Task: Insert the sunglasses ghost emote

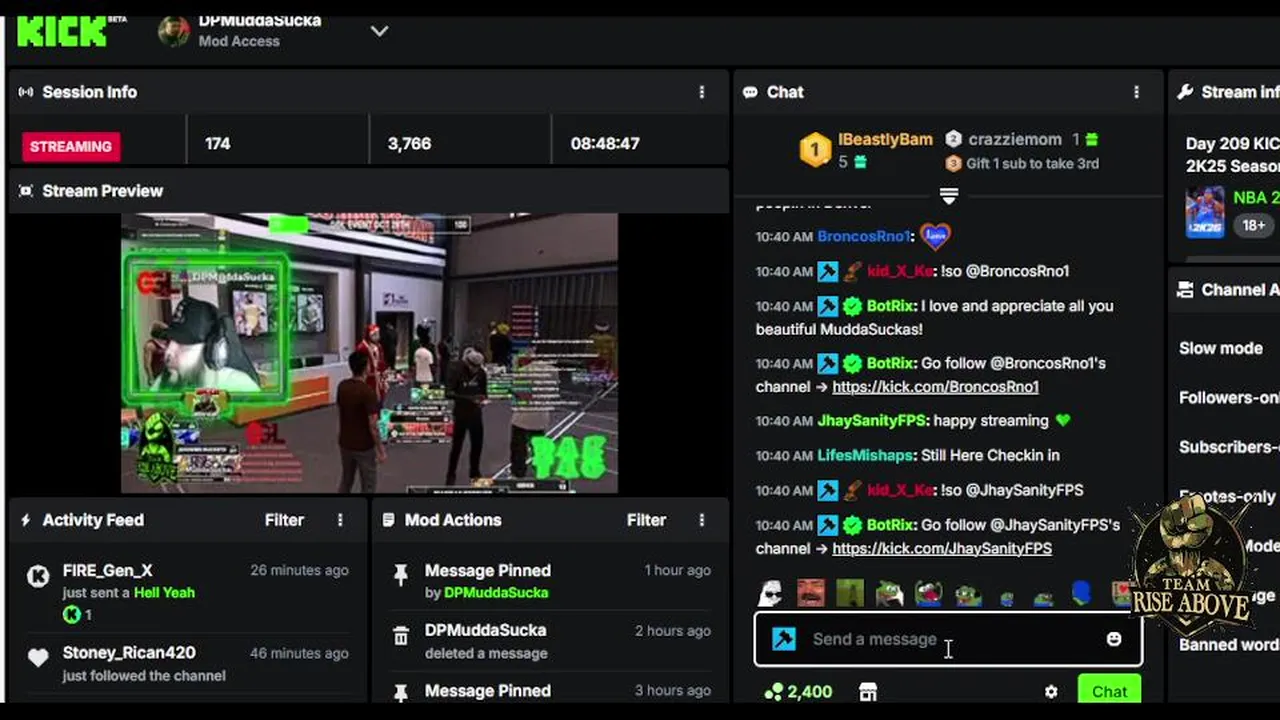Action: point(769,593)
